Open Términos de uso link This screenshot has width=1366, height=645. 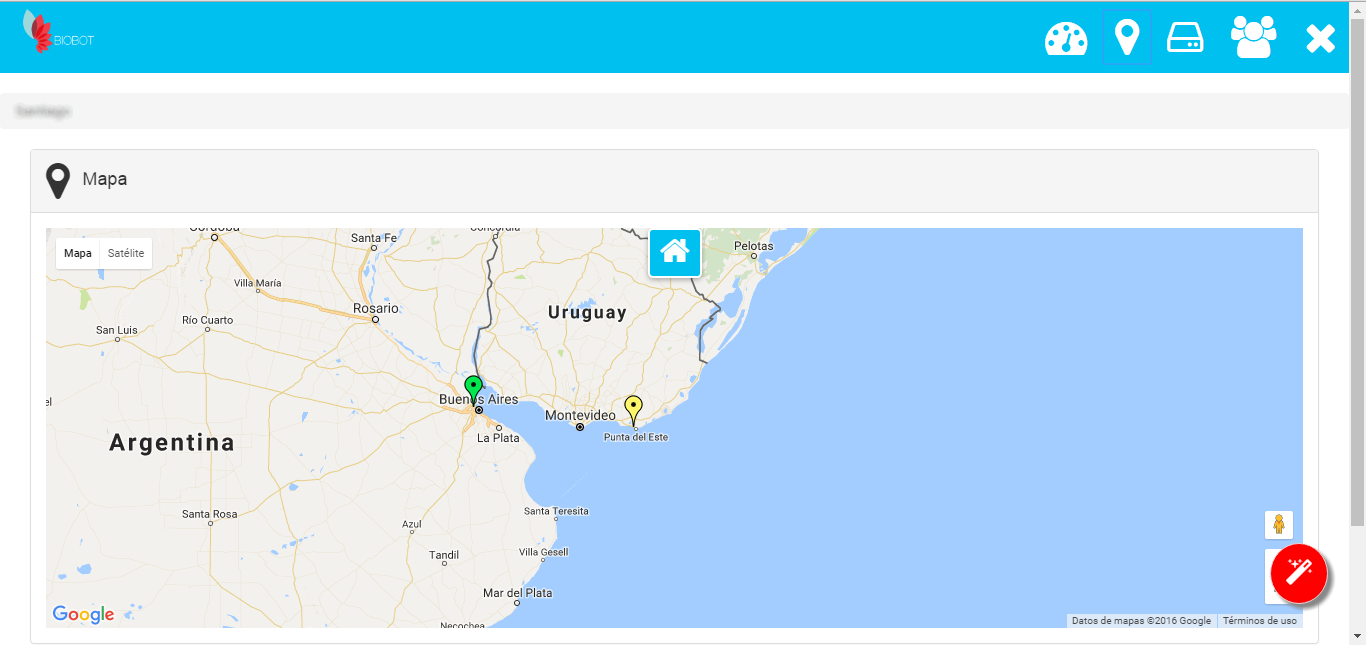pyautogui.click(x=1259, y=621)
